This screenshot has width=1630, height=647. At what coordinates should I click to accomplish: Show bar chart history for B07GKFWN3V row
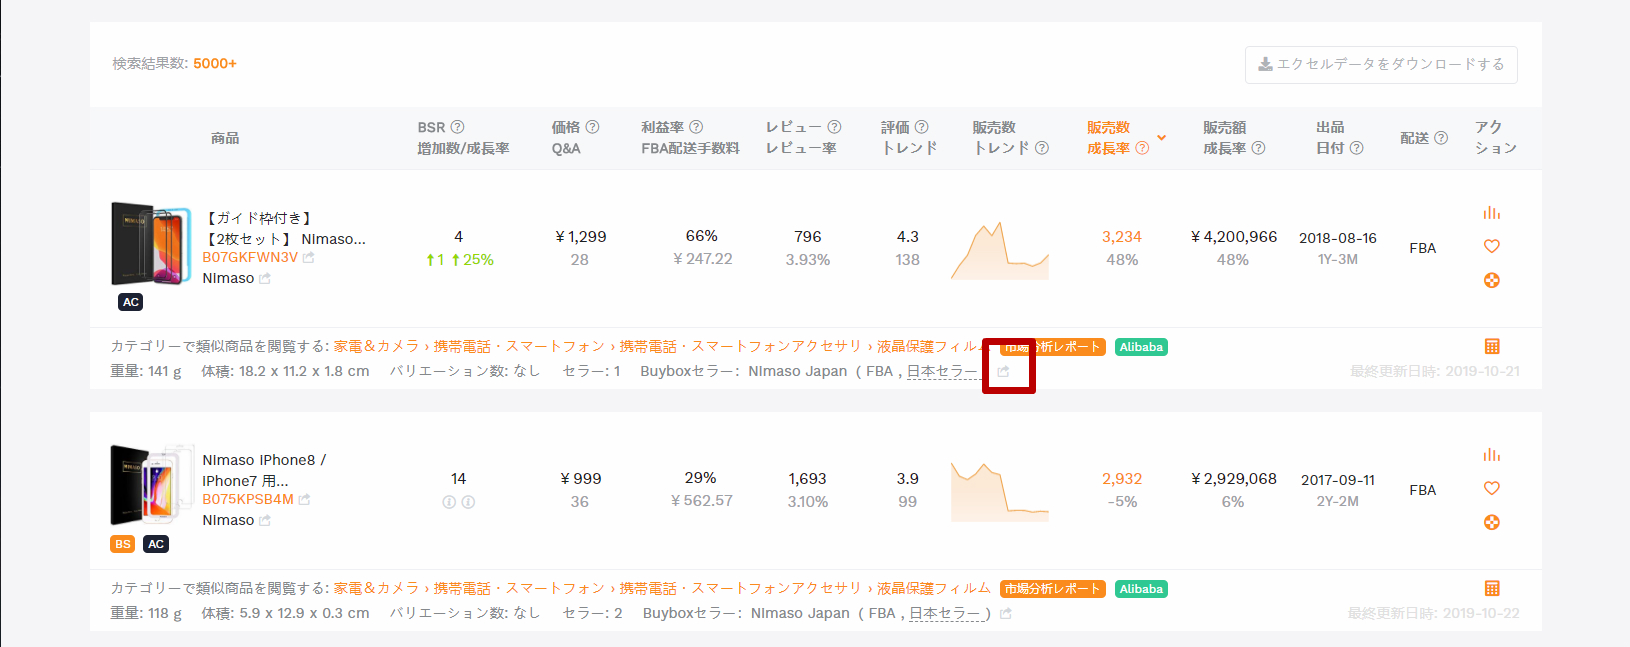tap(1492, 213)
